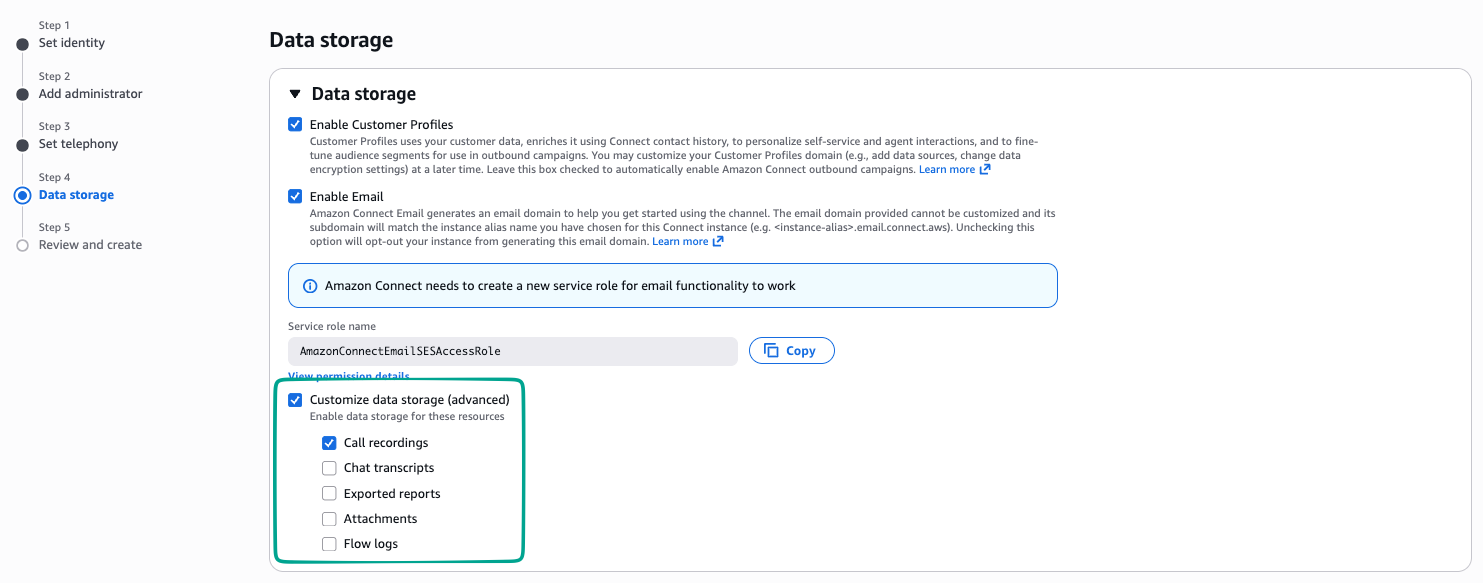The height and width of the screenshot is (583, 1483).
Task: Click 'Enable data storage for these resources' text
Action: [407, 416]
